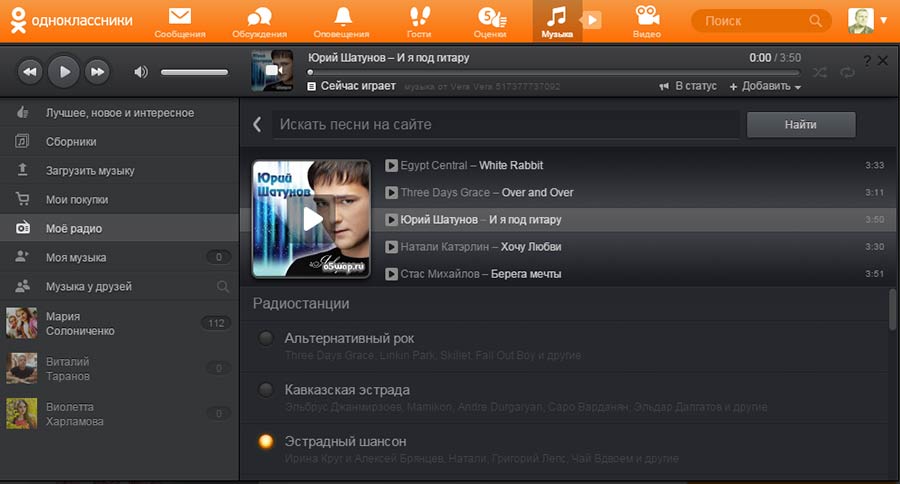Open Загрузить музыку upload section
Image resolution: width=900 pixels, height=484 pixels.
[119, 171]
